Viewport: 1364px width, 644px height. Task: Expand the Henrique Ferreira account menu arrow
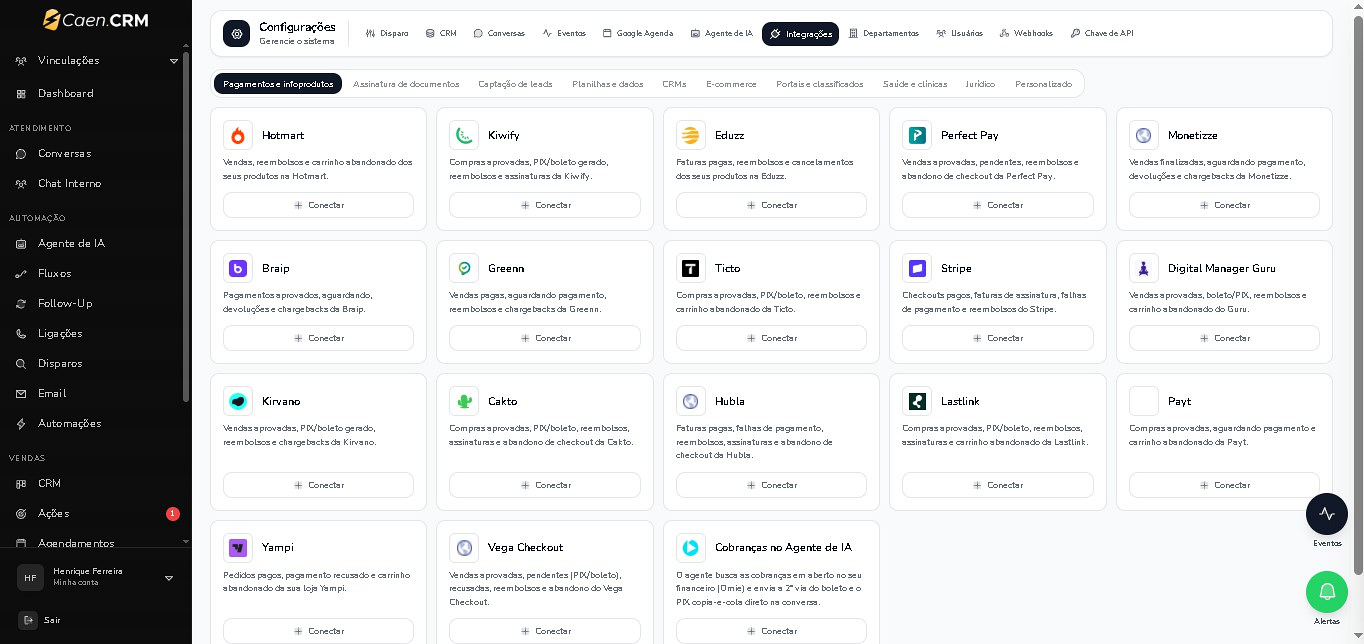169,578
